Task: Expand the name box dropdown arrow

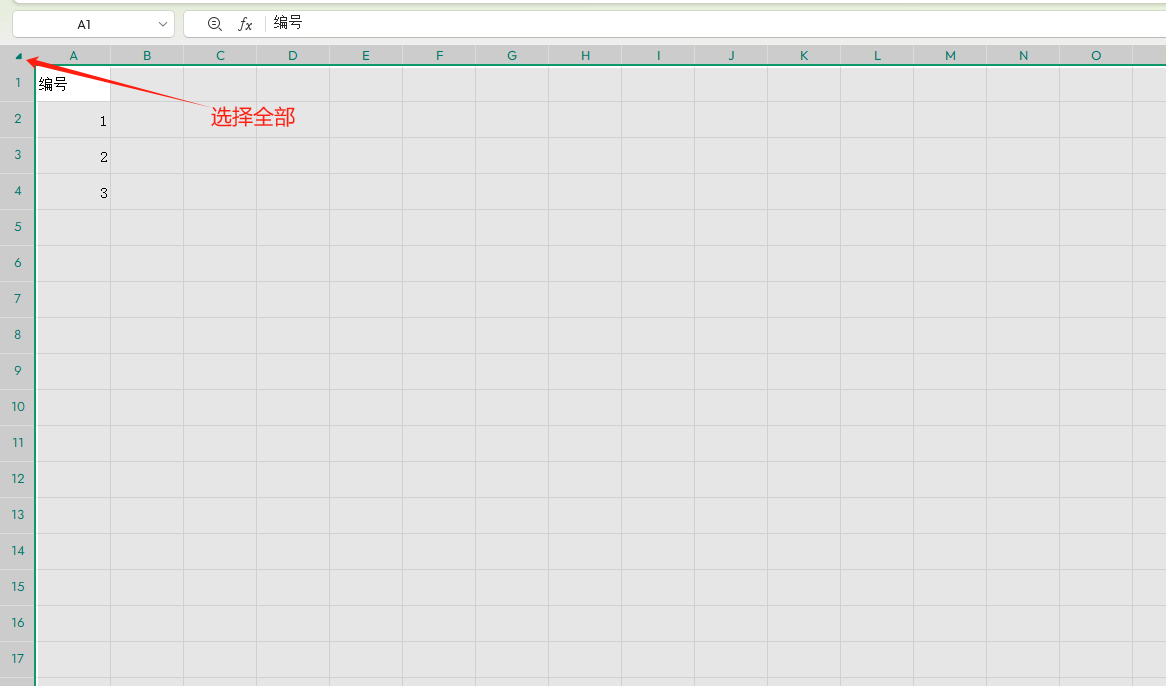Action: (x=163, y=25)
